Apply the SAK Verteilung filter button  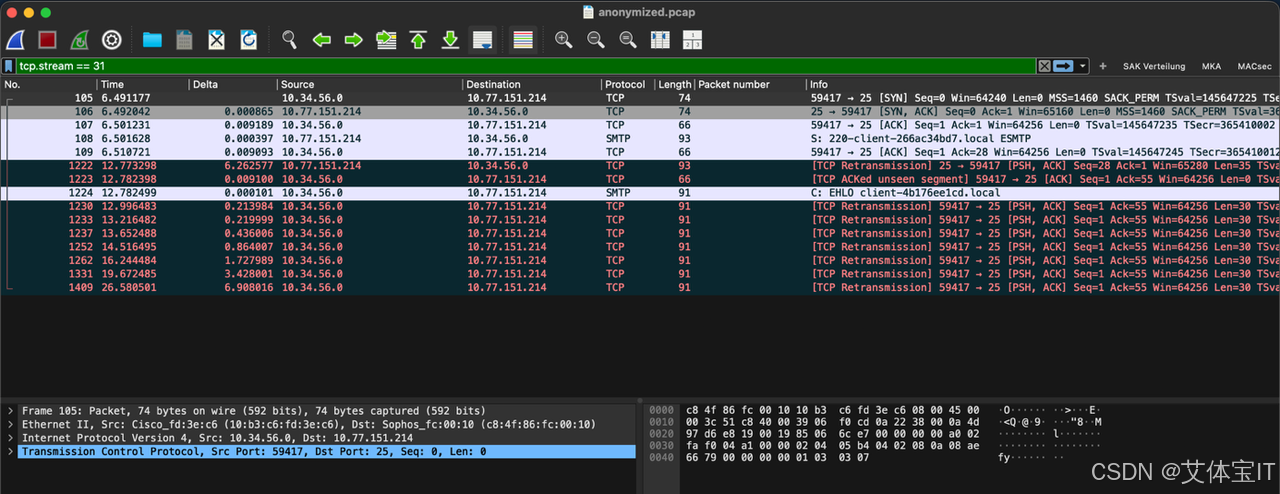[x=1154, y=66]
